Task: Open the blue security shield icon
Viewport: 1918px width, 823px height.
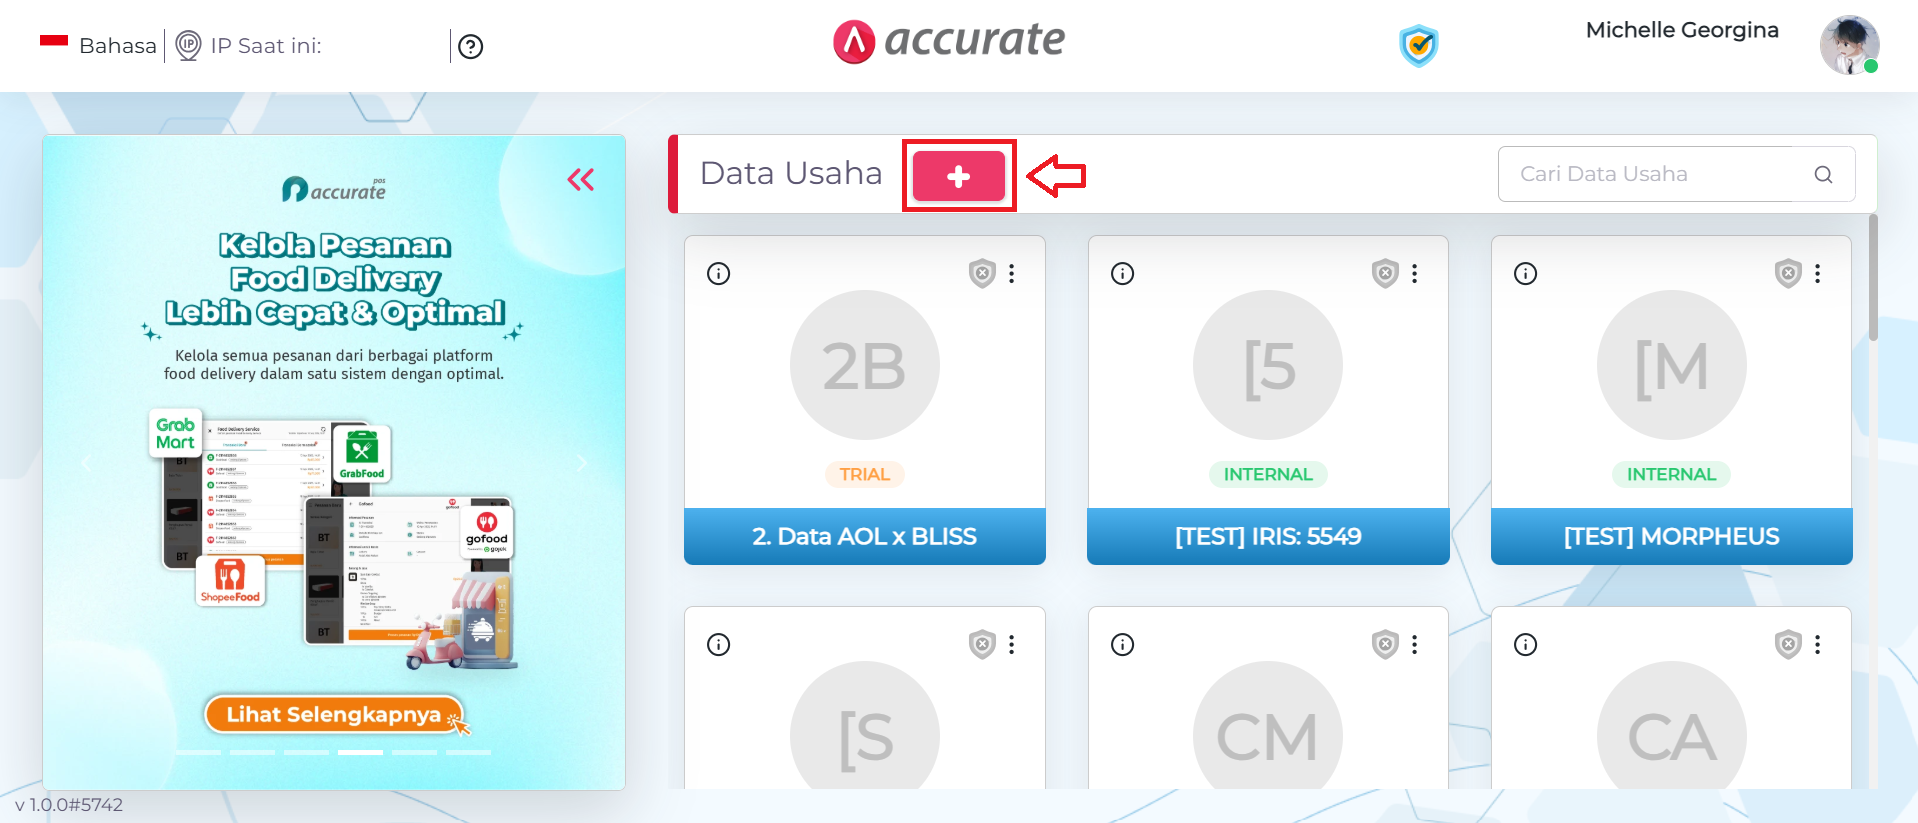Action: (1418, 46)
